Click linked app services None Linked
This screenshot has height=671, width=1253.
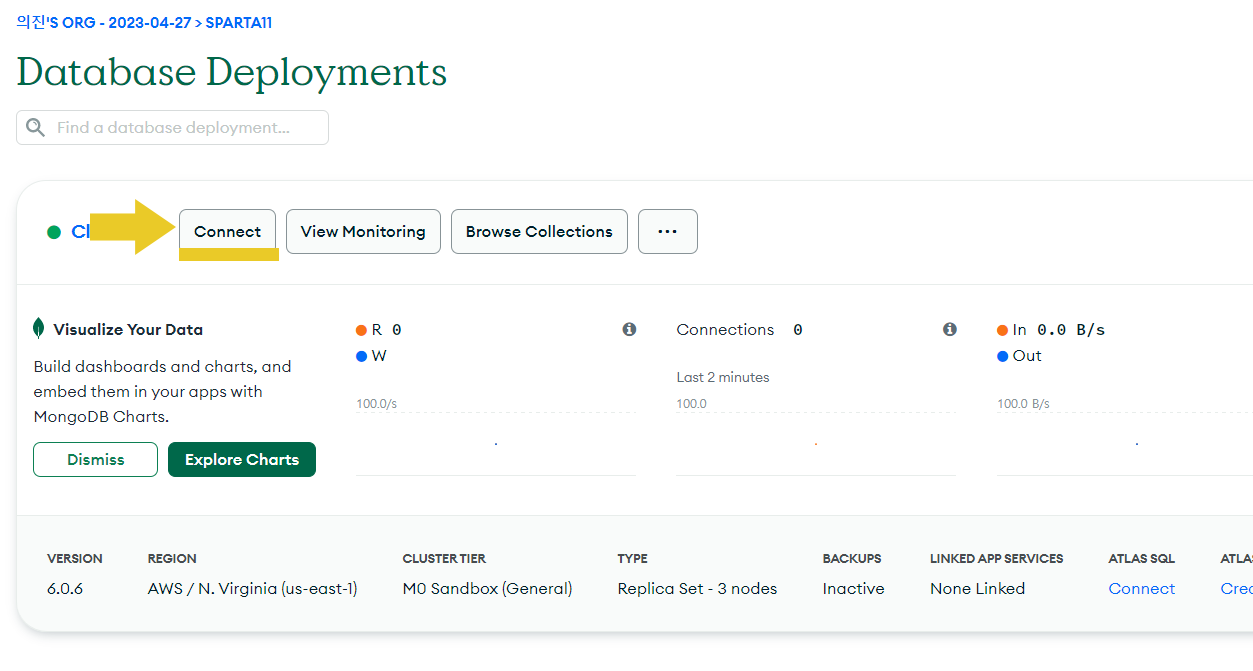(977, 589)
